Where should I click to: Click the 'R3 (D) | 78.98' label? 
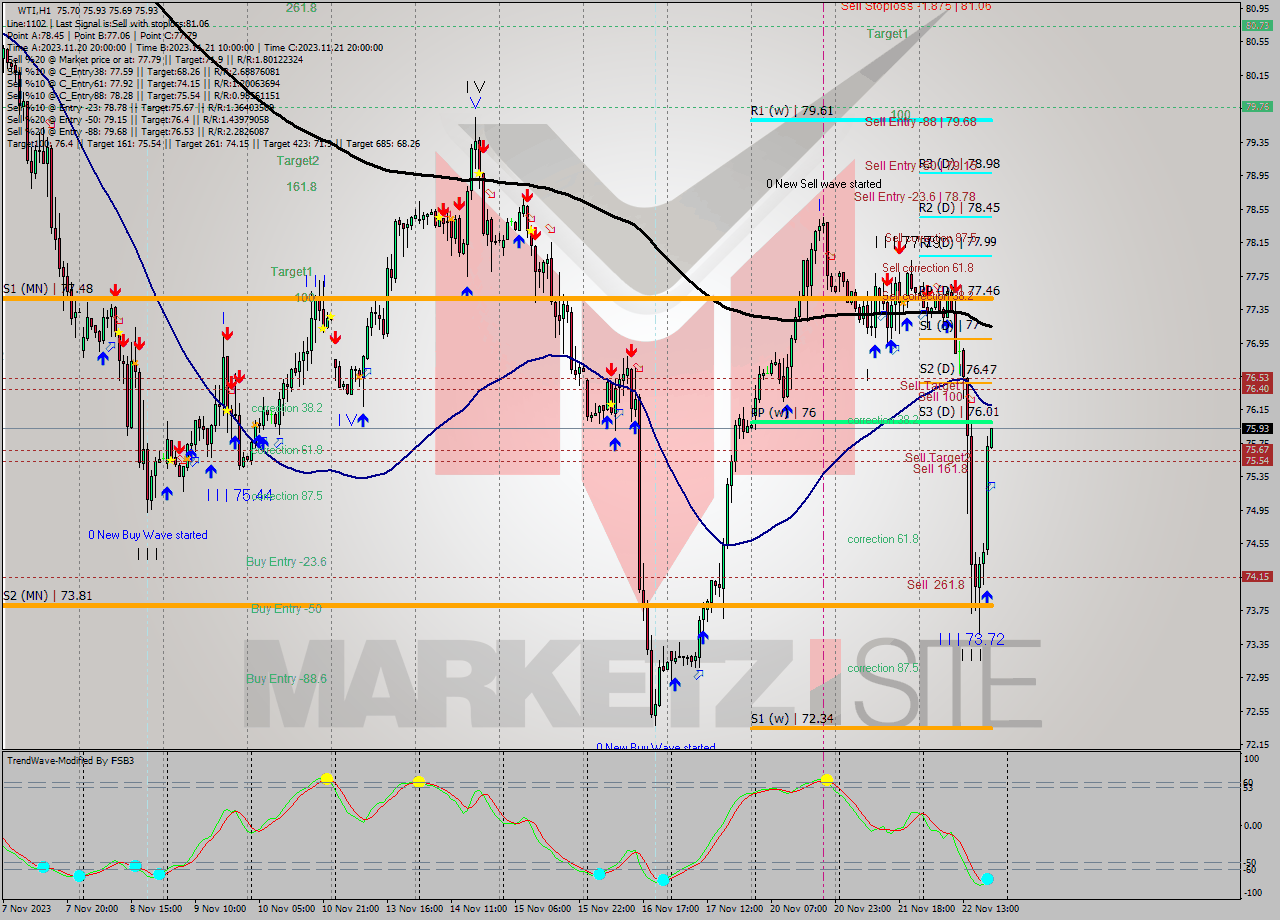tap(959, 163)
